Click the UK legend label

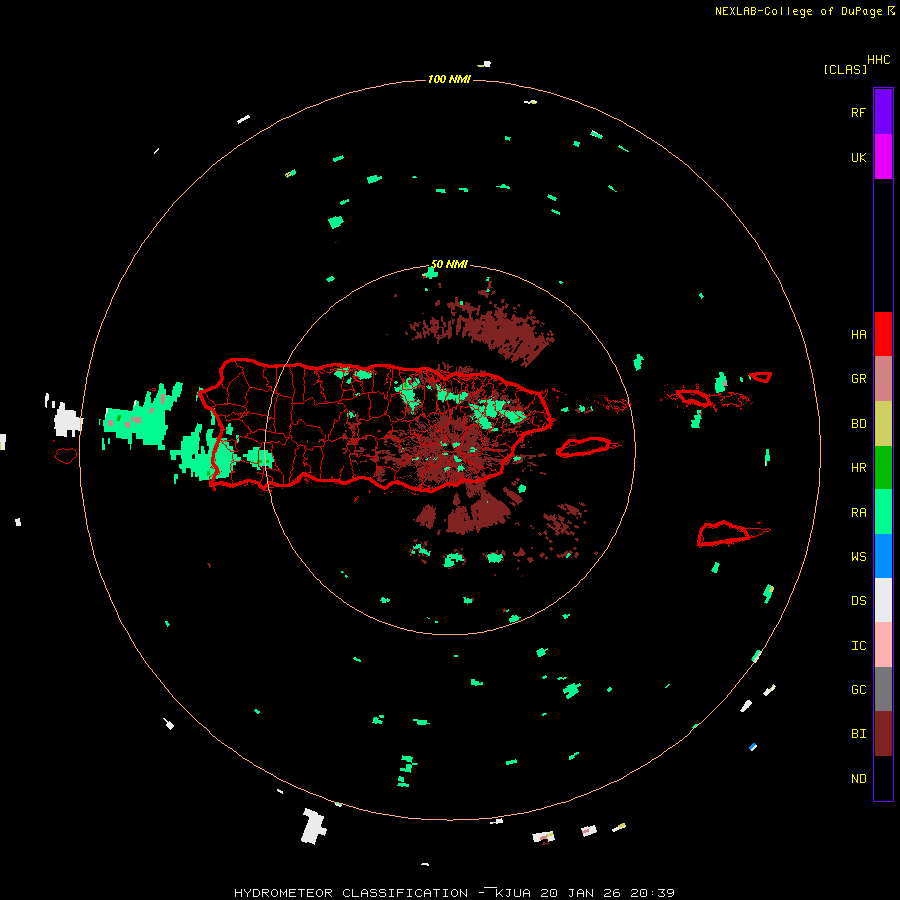tap(858, 158)
